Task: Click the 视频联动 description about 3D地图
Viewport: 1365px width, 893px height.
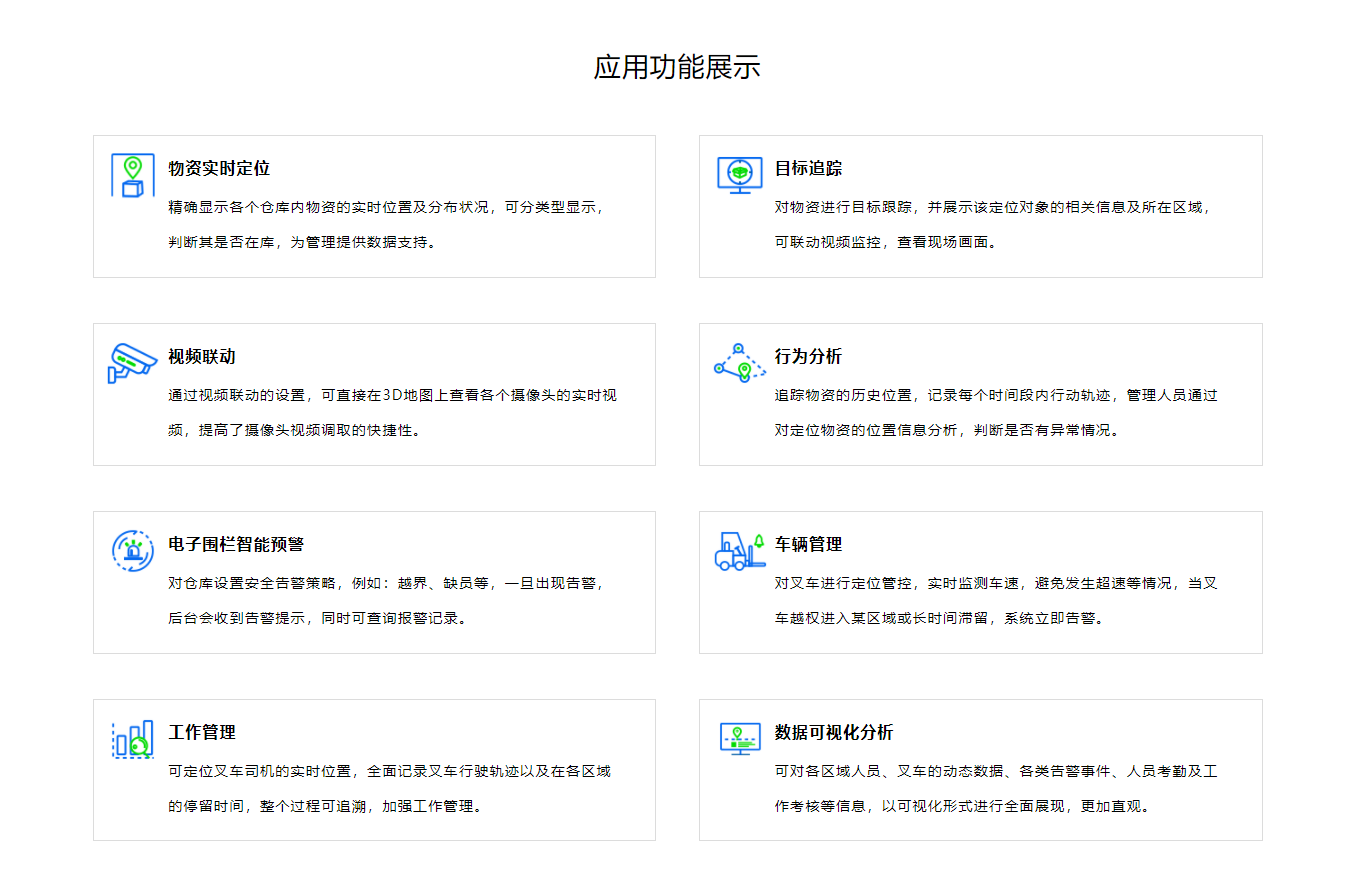Action: [x=392, y=412]
